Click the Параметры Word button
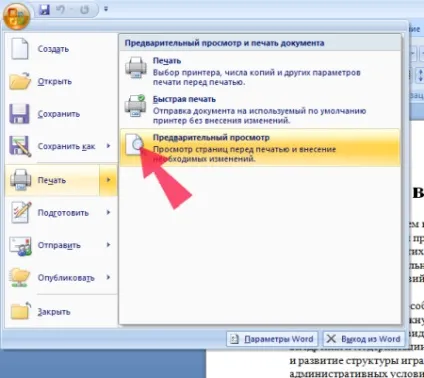This screenshot has width=424, height=378. pyautogui.click(x=272, y=339)
